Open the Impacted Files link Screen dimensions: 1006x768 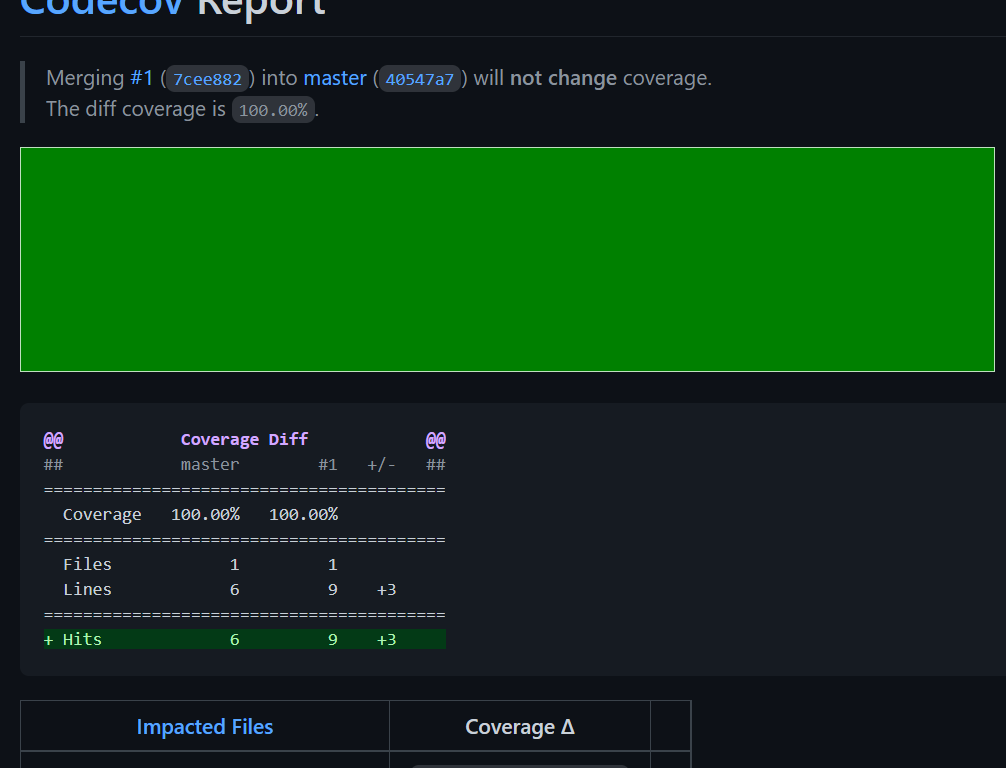point(204,727)
